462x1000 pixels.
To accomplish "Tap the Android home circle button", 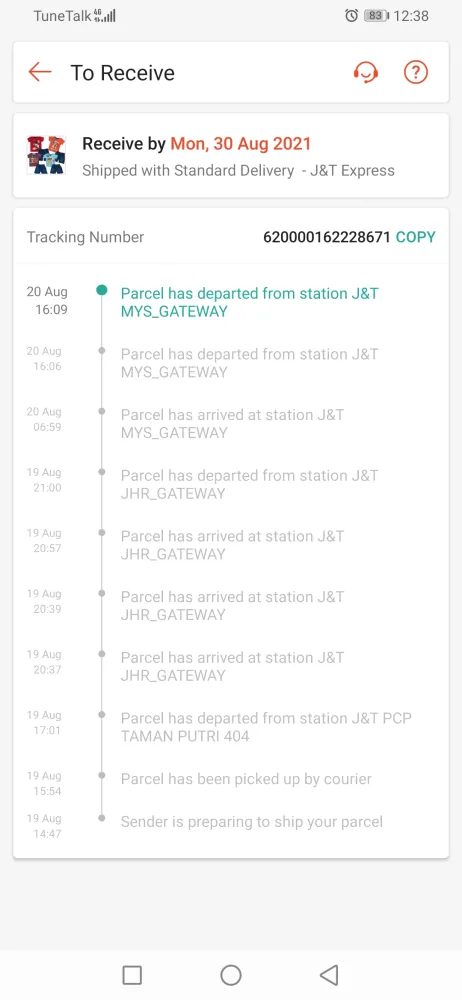I will (230, 974).
